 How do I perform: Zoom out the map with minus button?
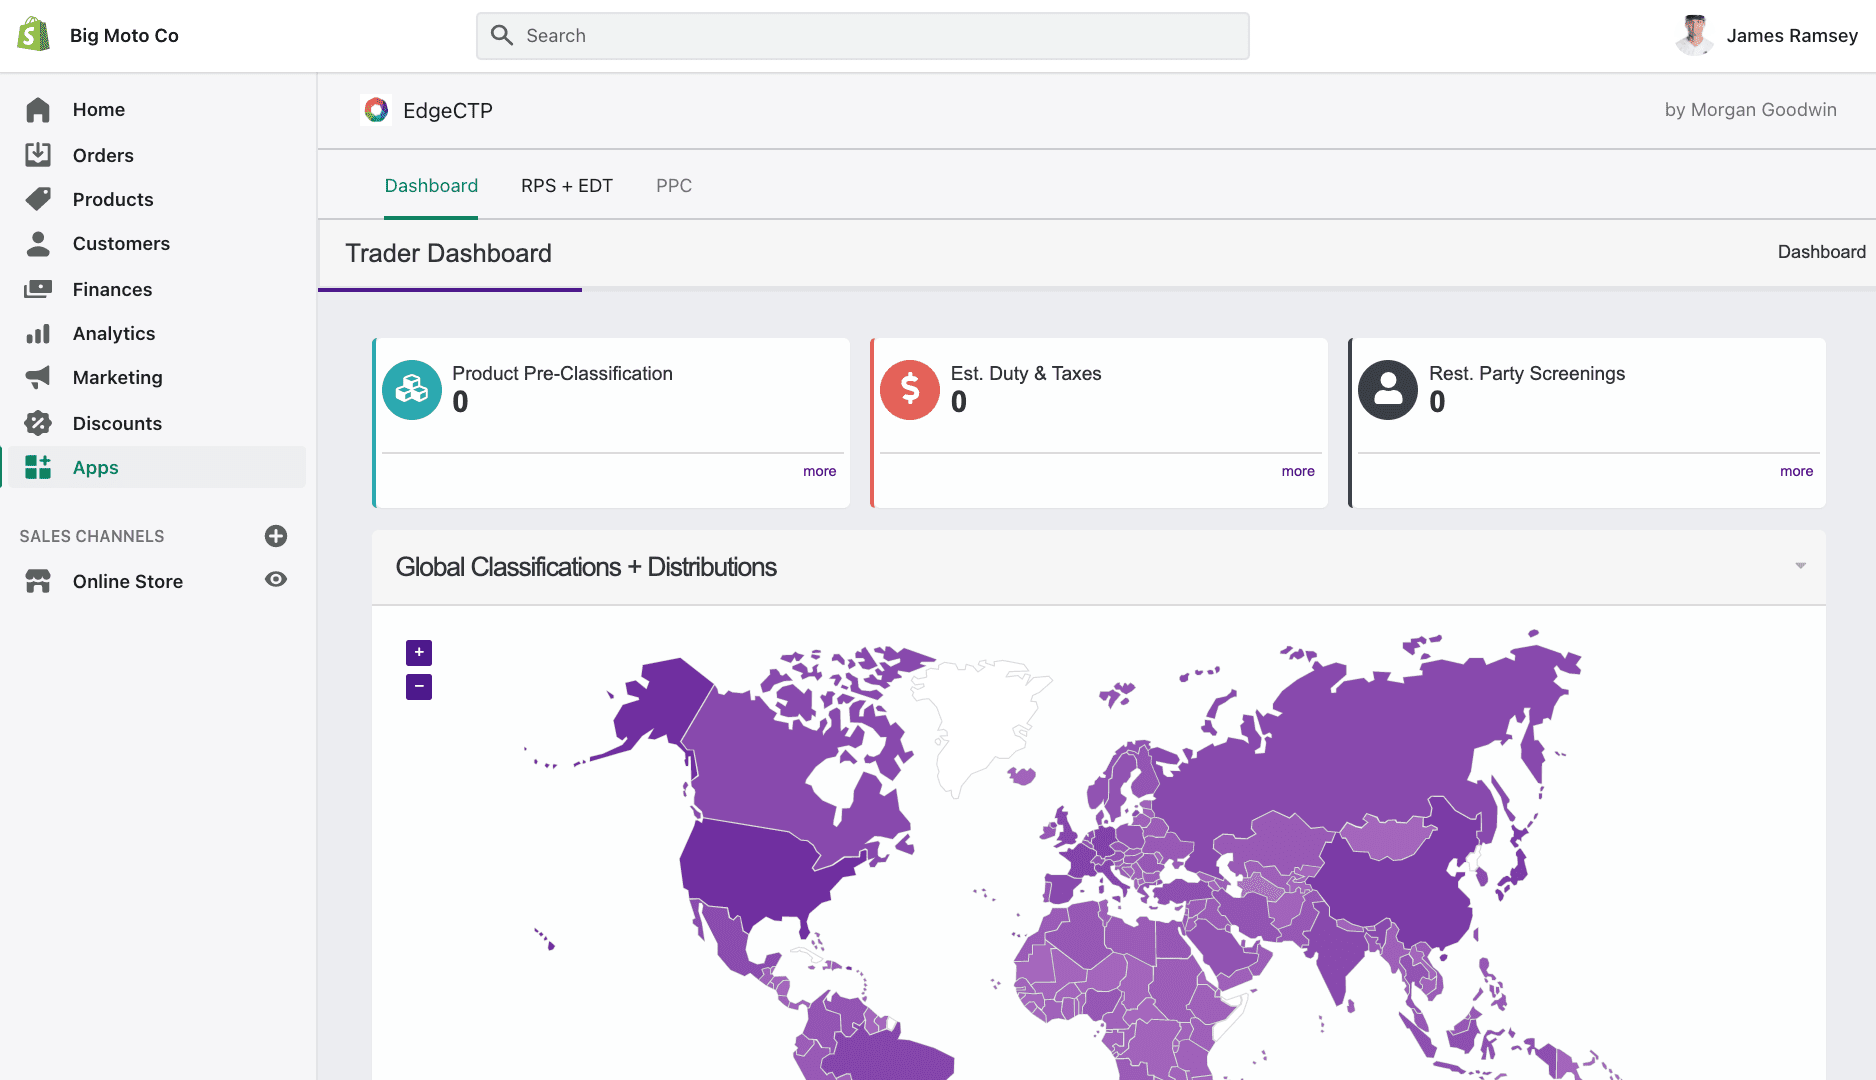tap(419, 687)
